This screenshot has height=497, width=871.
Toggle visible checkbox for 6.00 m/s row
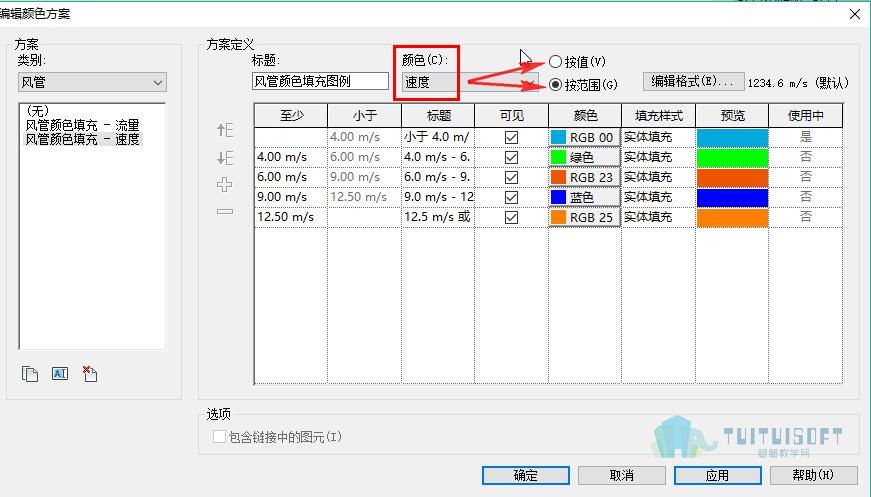pyautogui.click(x=512, y=177)
